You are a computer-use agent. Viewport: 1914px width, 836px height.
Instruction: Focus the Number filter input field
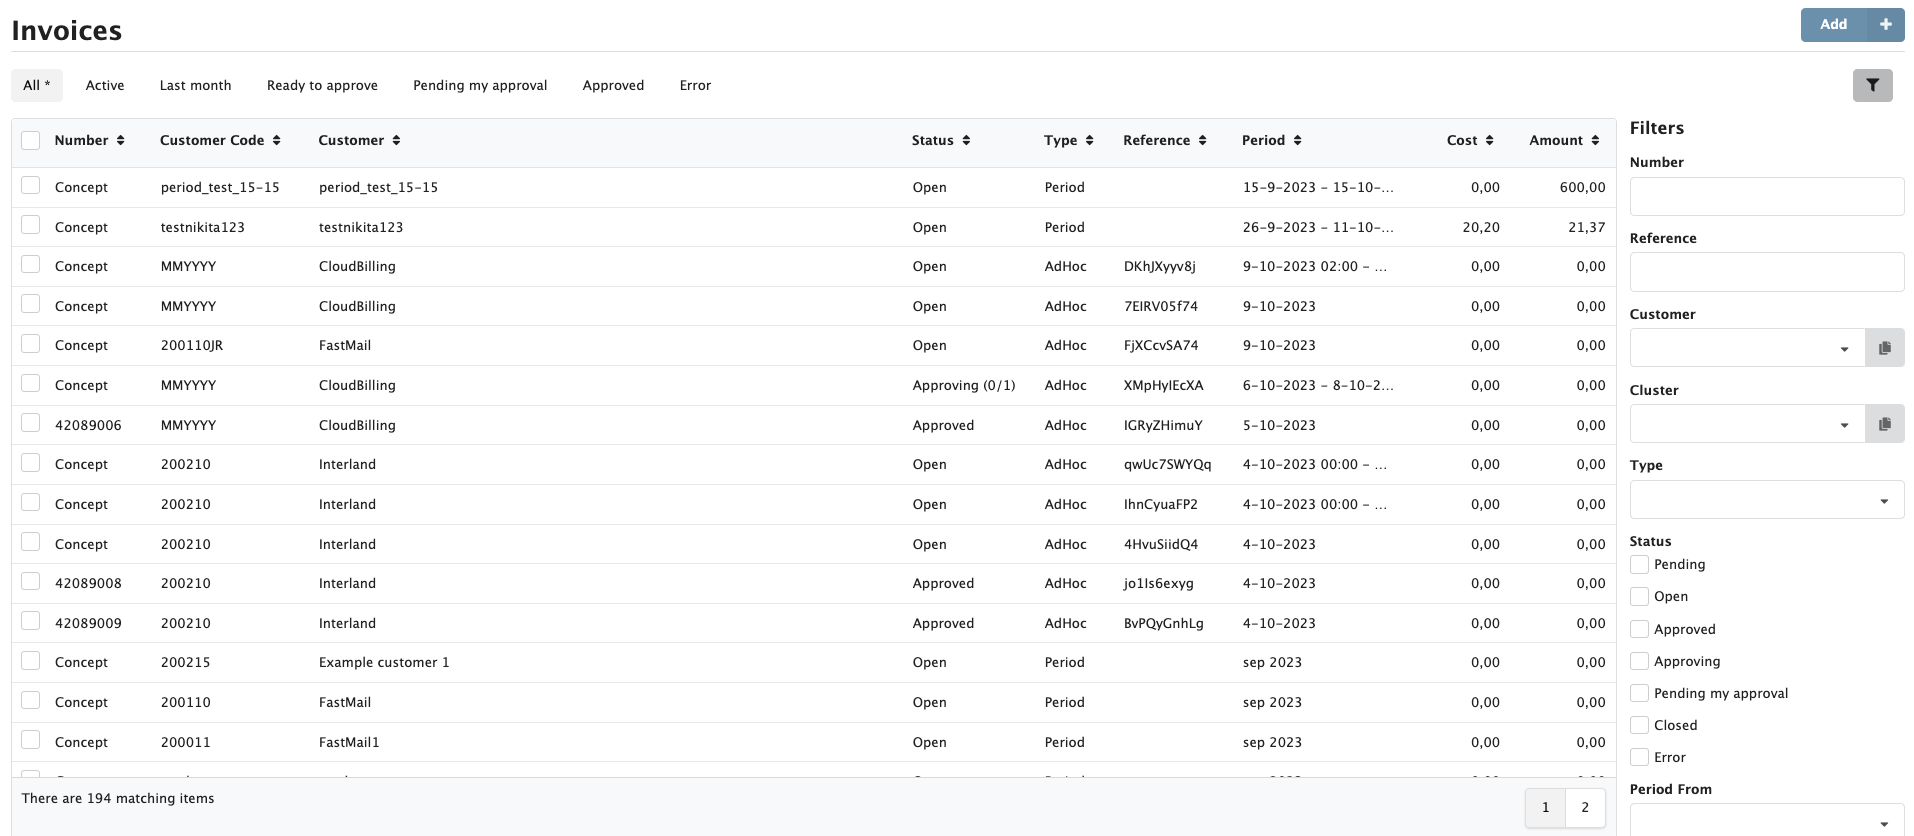point(1767,196)
